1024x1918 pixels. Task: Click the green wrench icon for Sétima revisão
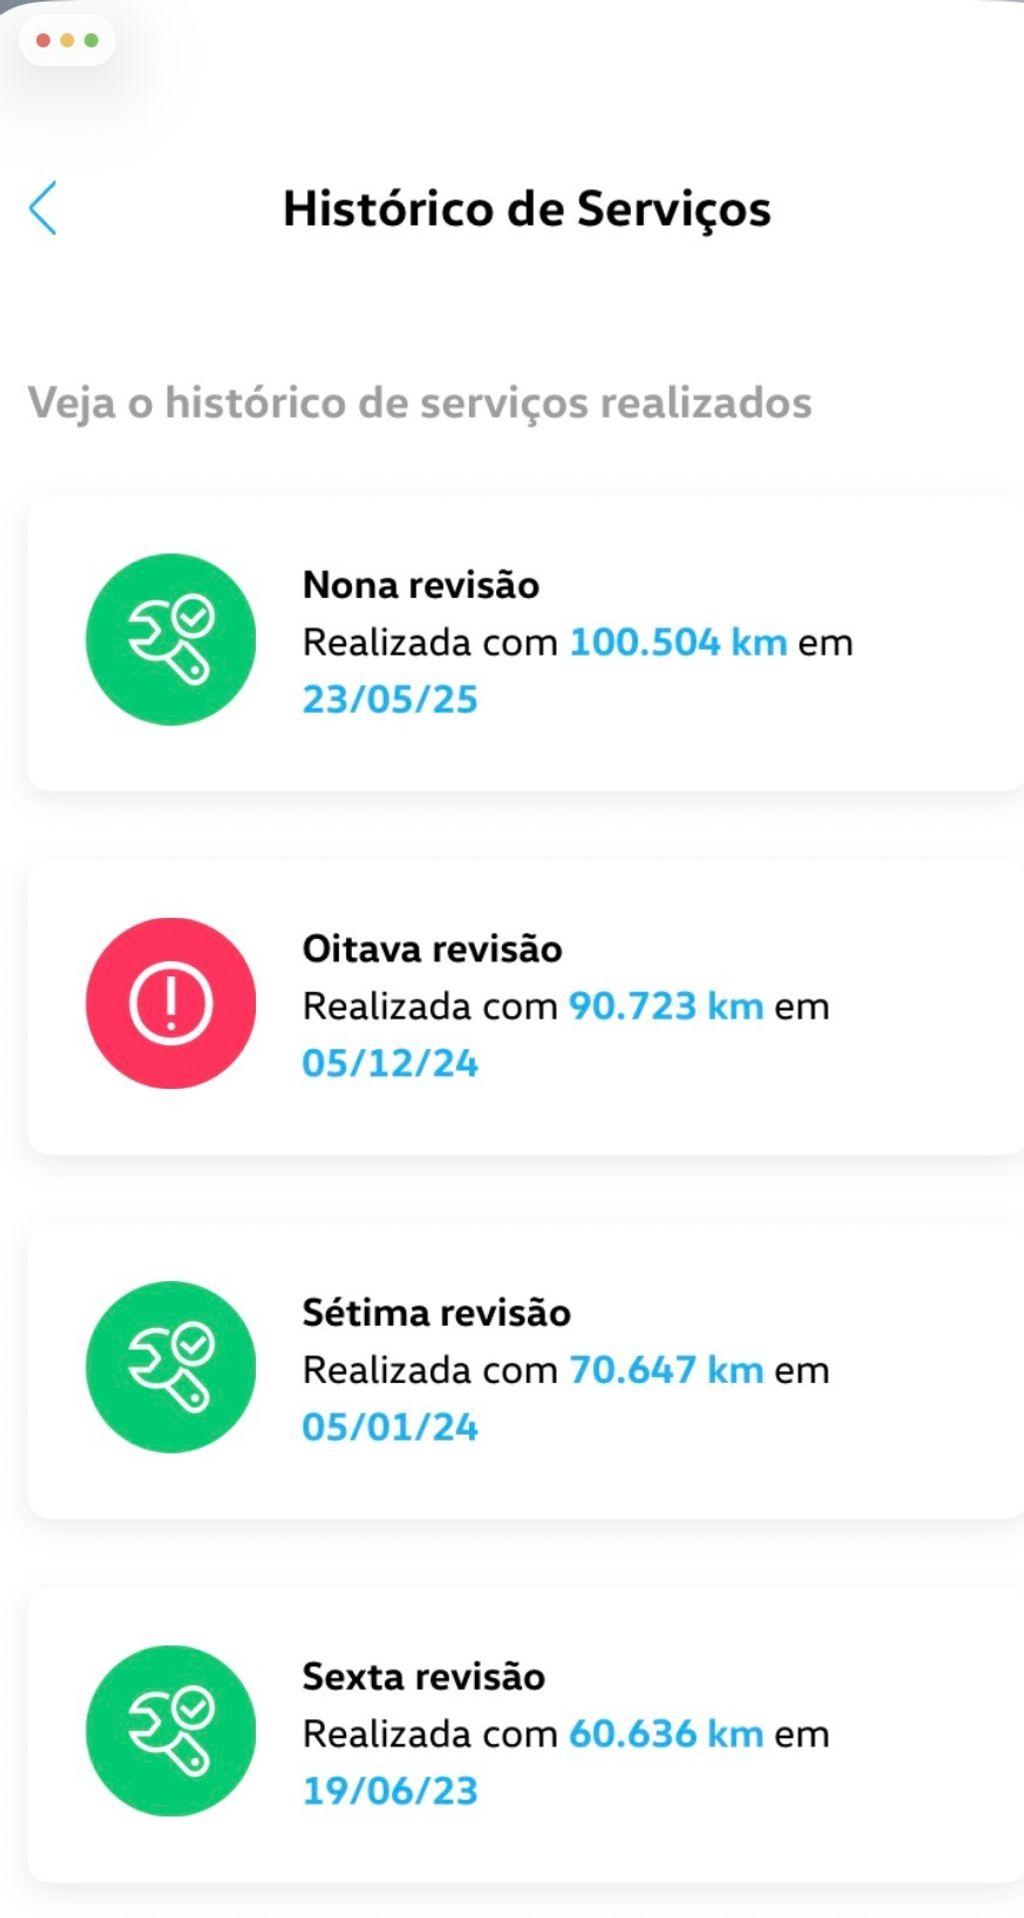[x=171, y=1367]
